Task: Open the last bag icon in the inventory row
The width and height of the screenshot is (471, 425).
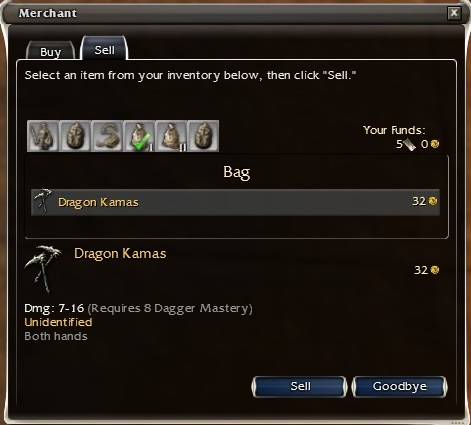Action: click(x=203, y=136)
